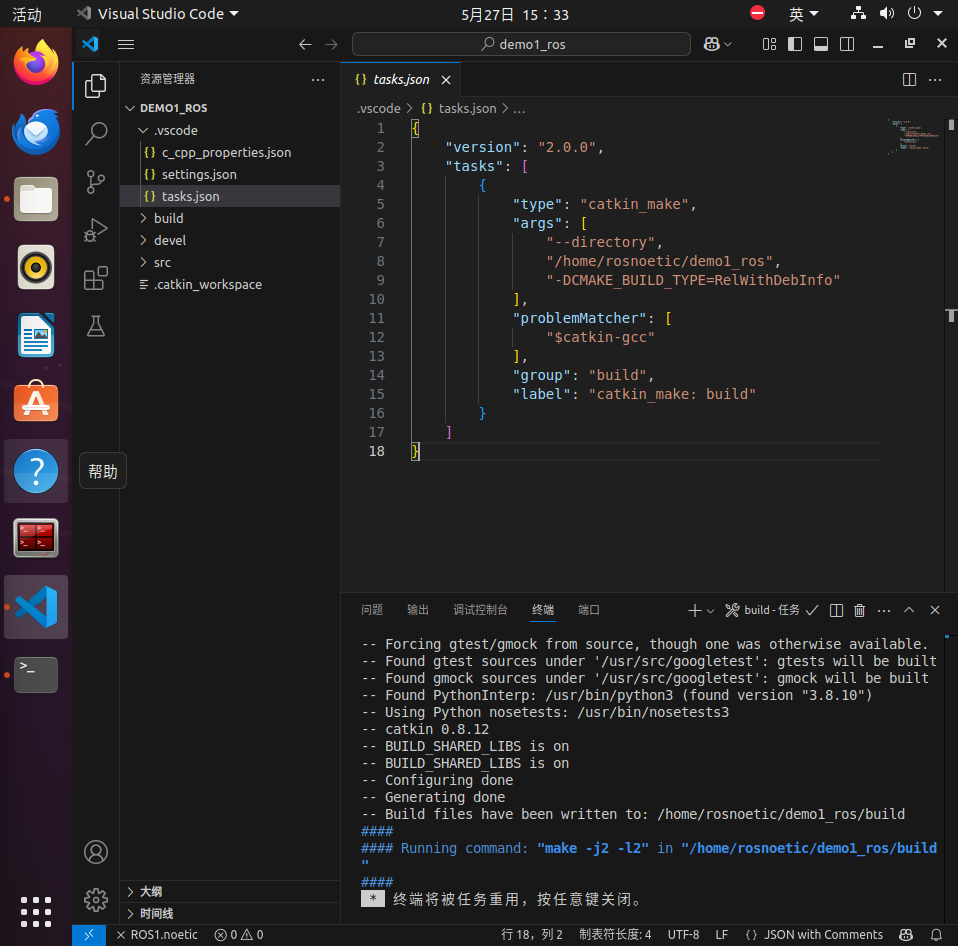Switch to the 端口 ports tab
The width and height of the screenshot is (958, 946).
pyautogui.click(x=589, y=610)
